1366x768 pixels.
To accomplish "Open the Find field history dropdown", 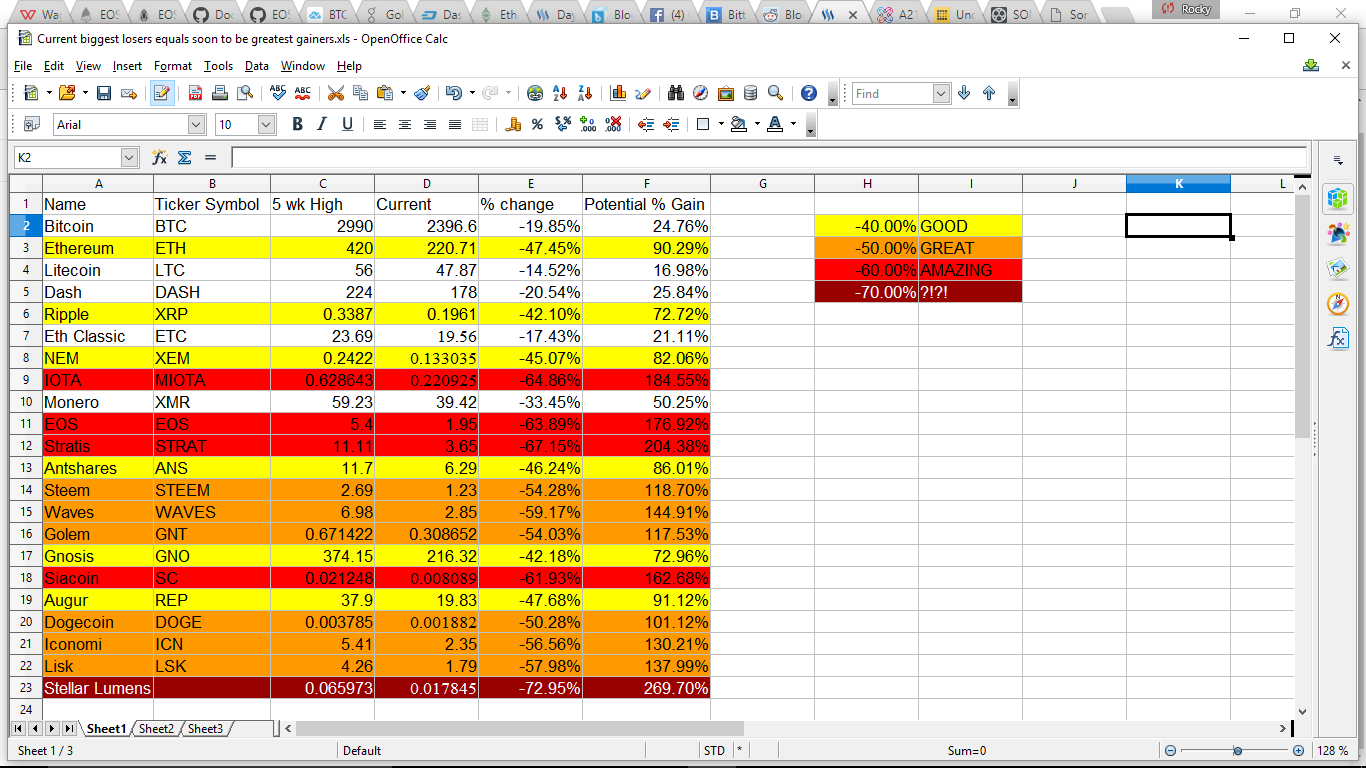I will pos(941,93).
